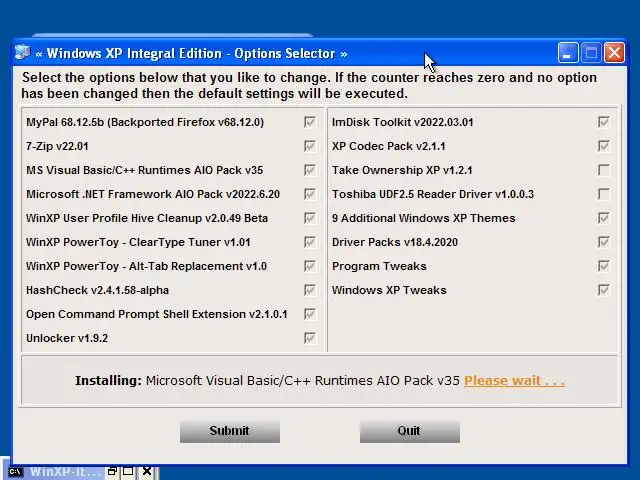This screenshot has height=480, width=640.
Task: Click the 'Unlocker v1.9.2' label
Action: pyautogui.click(x=67, y=338)
